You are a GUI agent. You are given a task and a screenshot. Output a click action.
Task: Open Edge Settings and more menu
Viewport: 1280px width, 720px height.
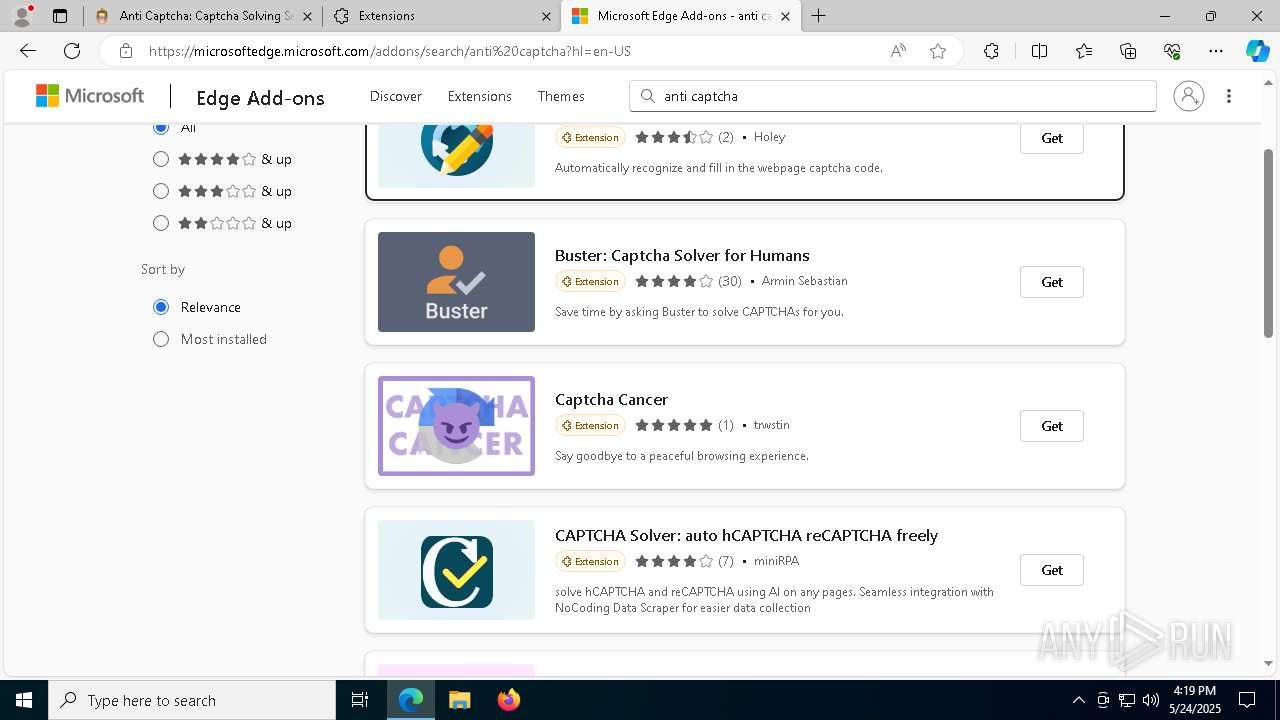[x=1216, y=51]
